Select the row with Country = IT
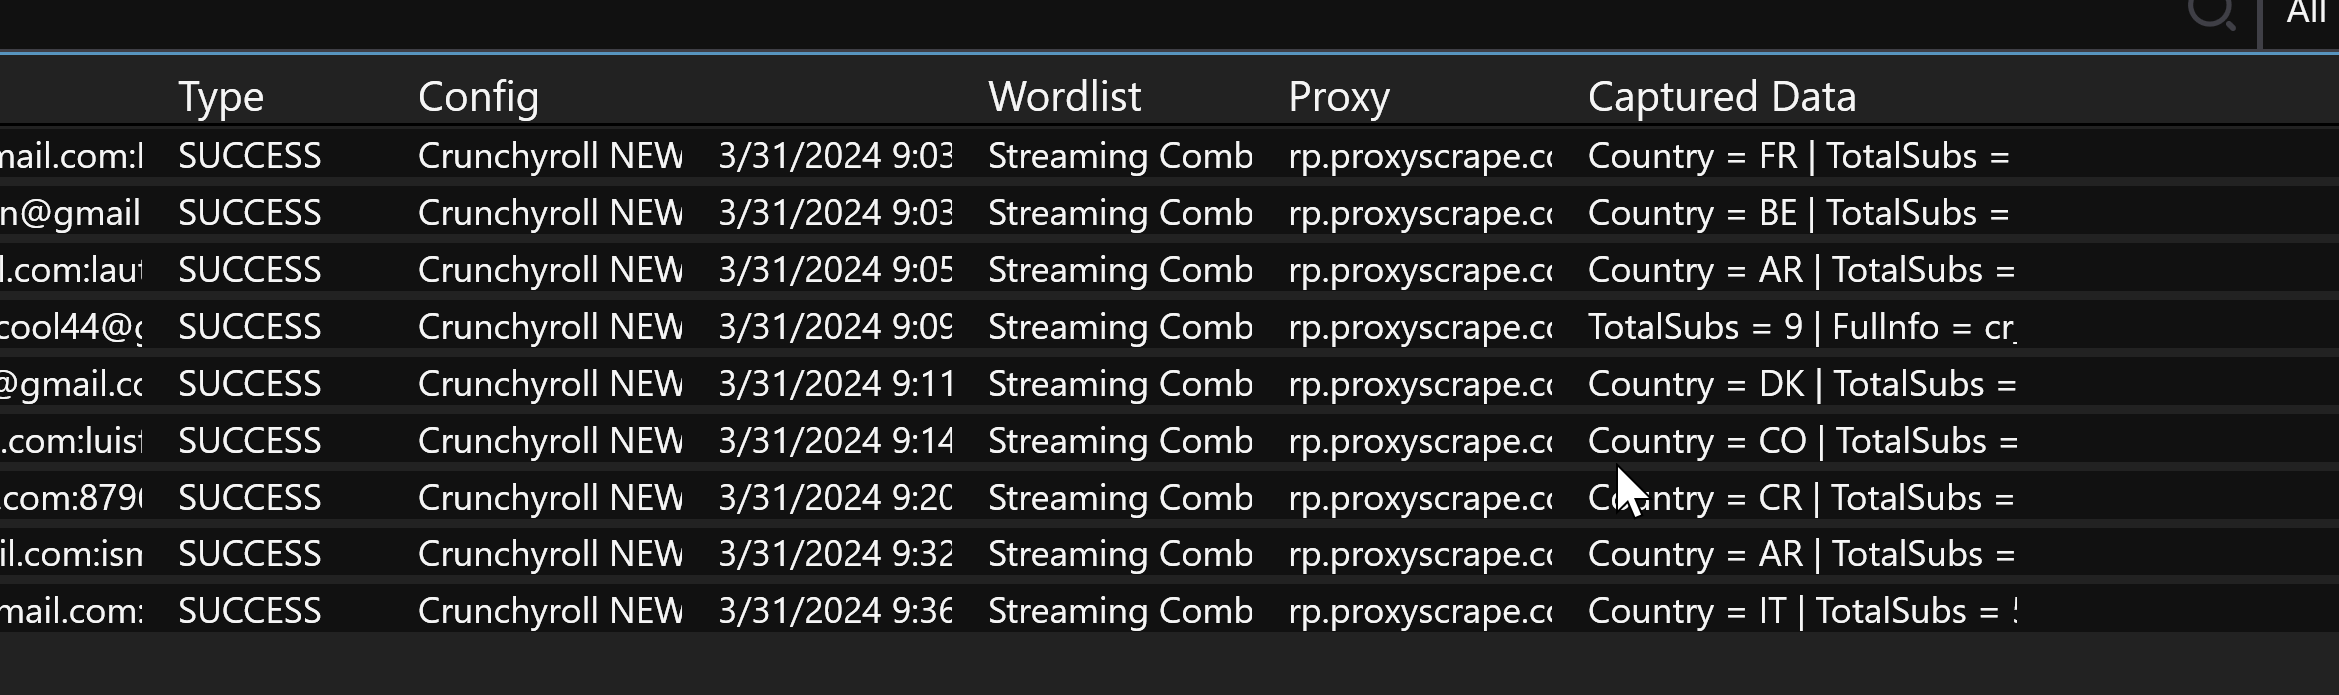 coord(1800,611)
